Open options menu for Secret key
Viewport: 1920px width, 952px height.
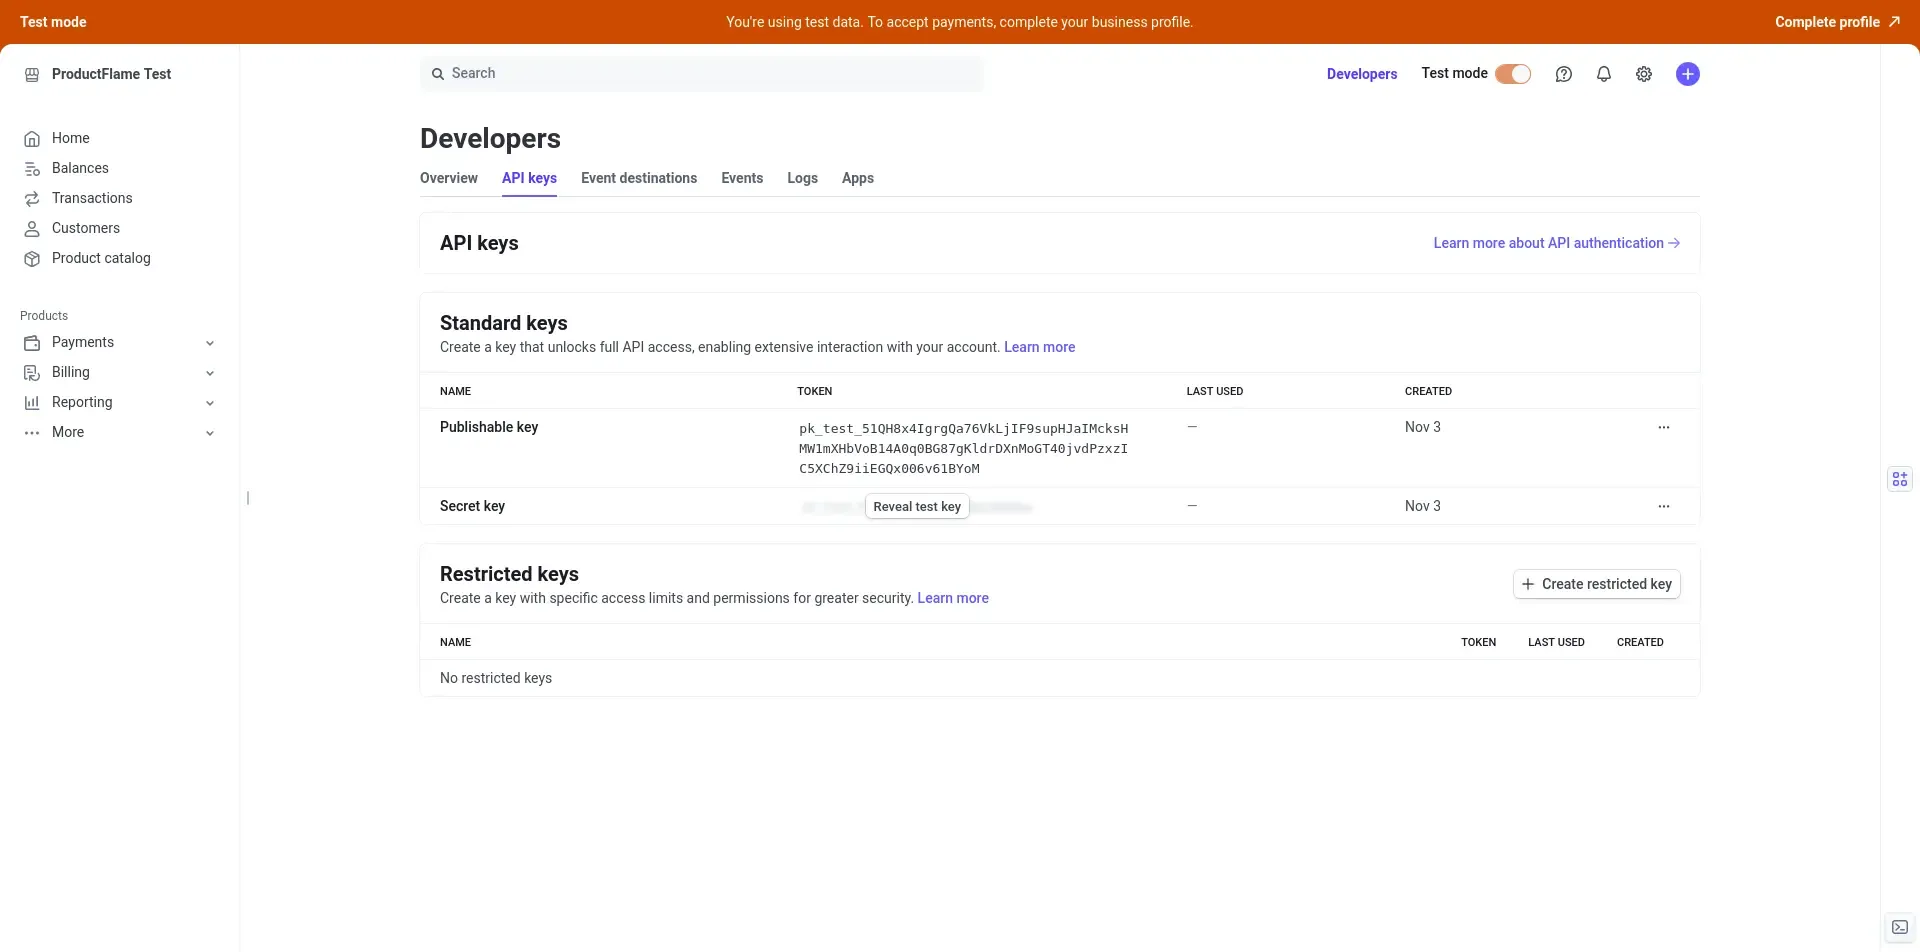(x=1664, y=507)
